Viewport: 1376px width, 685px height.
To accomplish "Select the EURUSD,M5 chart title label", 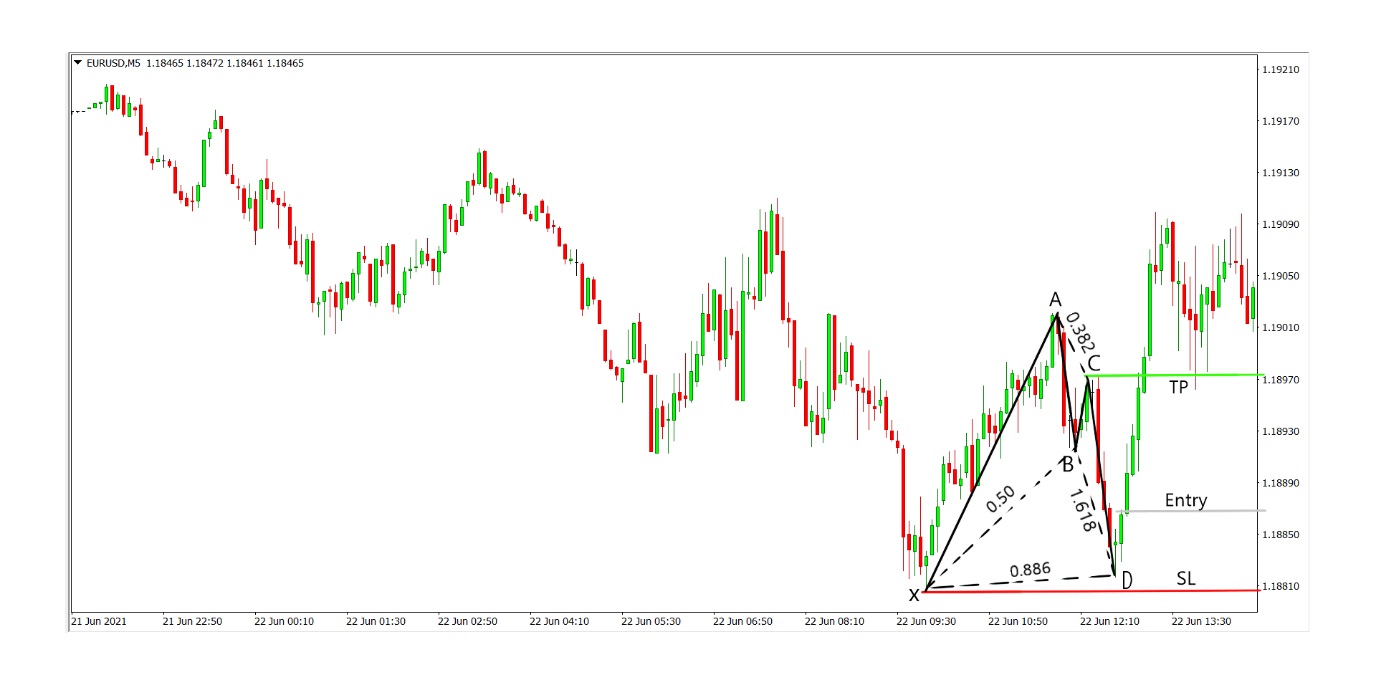I will 114,61.
